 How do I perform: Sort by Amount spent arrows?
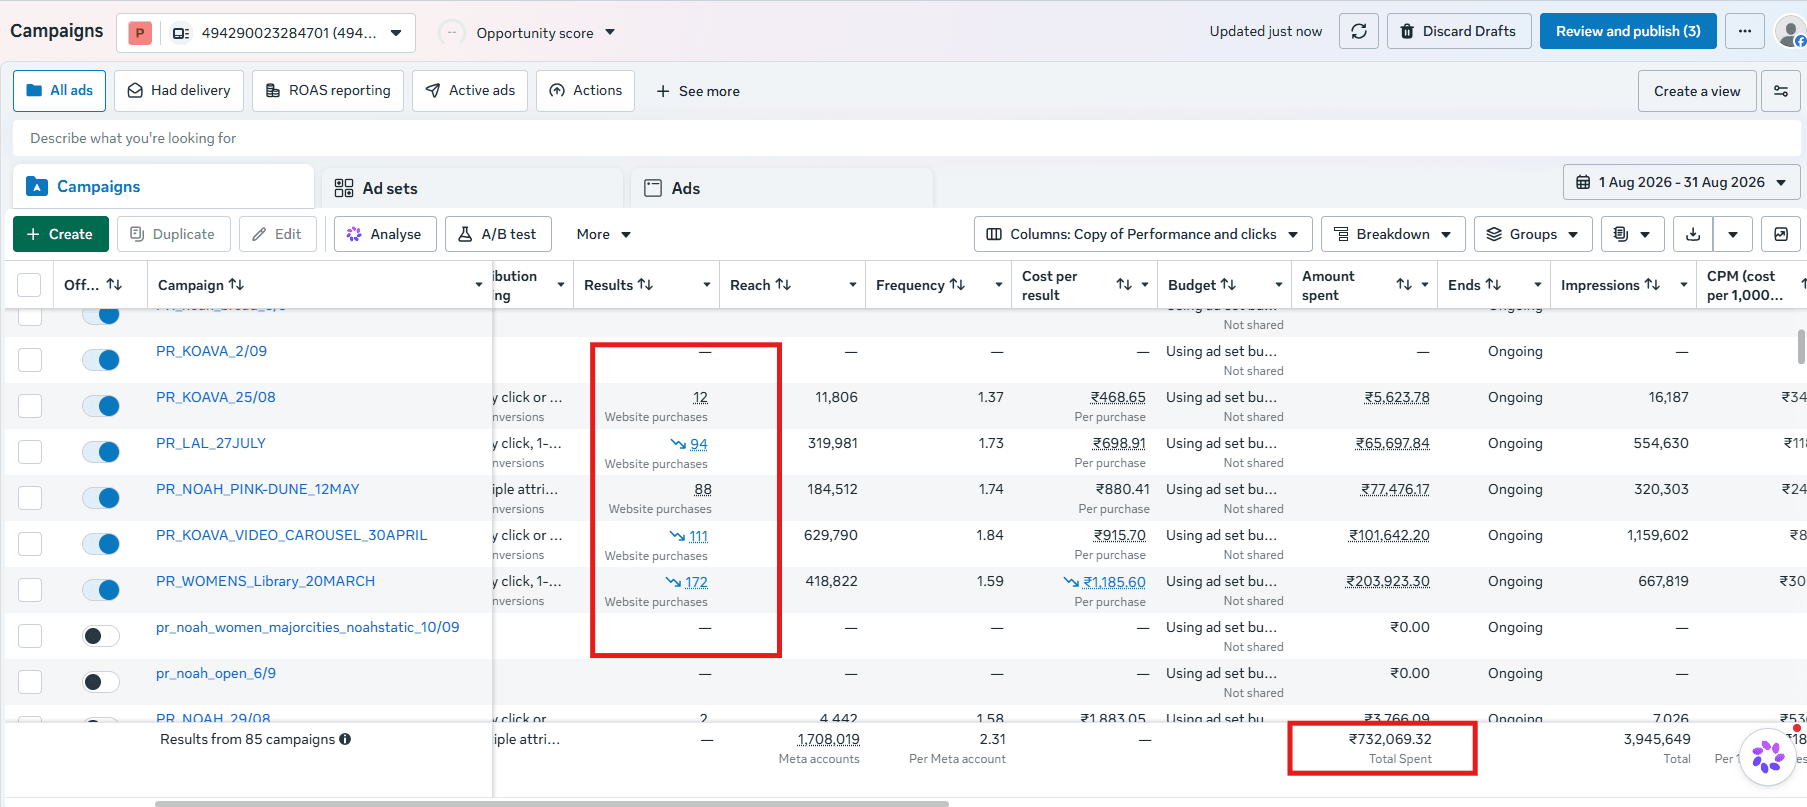coord(1404,285)
